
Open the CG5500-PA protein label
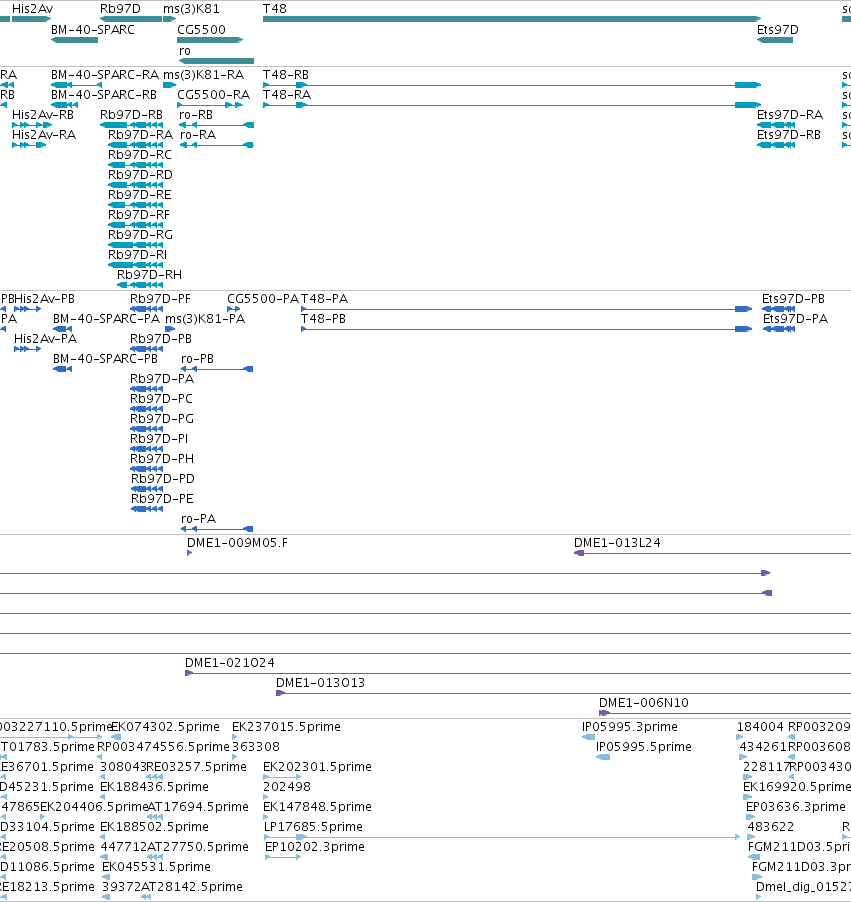[x=263, y=299]
